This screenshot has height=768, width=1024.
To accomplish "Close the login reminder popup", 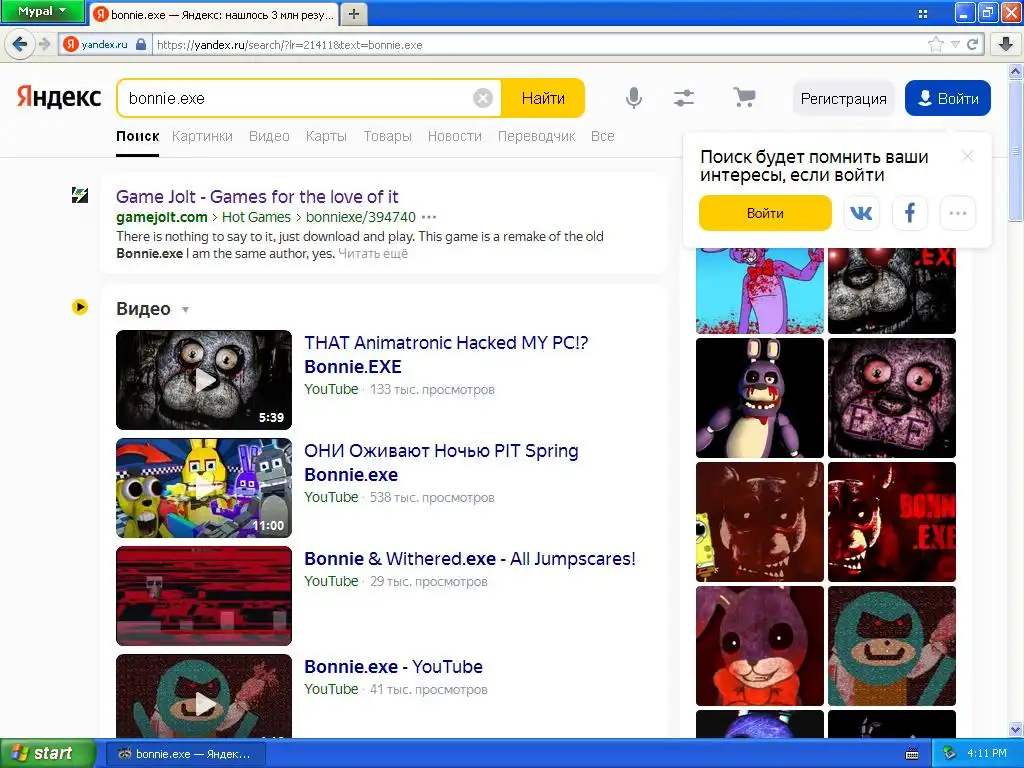I will point(968,156).
